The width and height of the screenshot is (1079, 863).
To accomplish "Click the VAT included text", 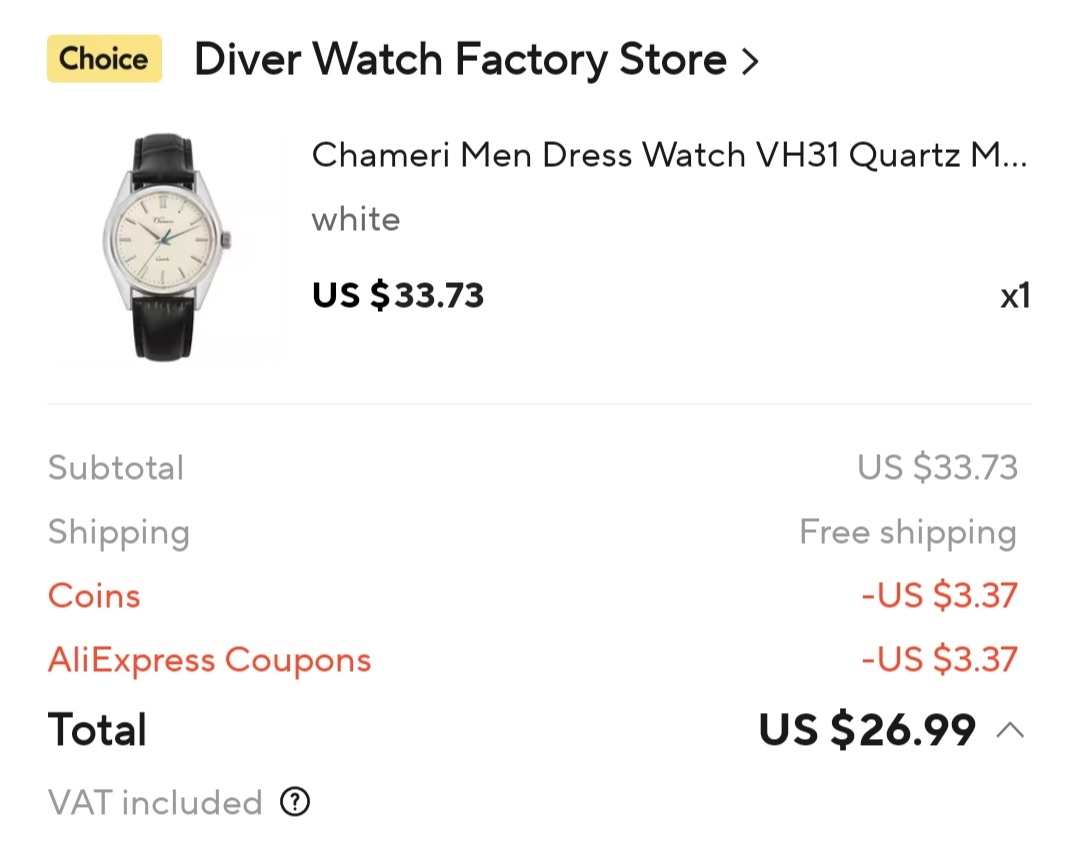I will (155, 802).
